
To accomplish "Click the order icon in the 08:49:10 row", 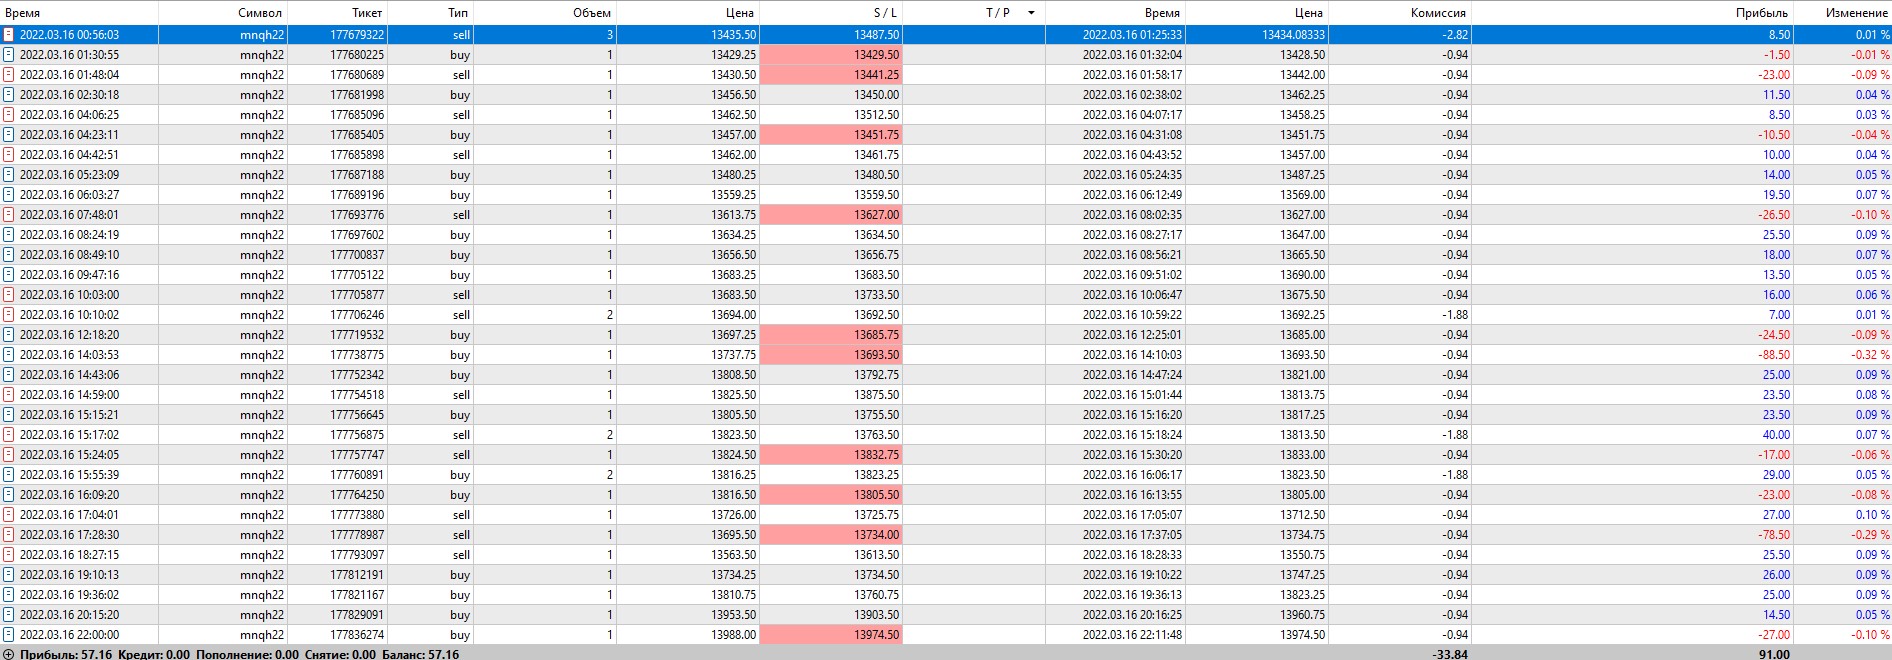I will (x=9, y=255).
